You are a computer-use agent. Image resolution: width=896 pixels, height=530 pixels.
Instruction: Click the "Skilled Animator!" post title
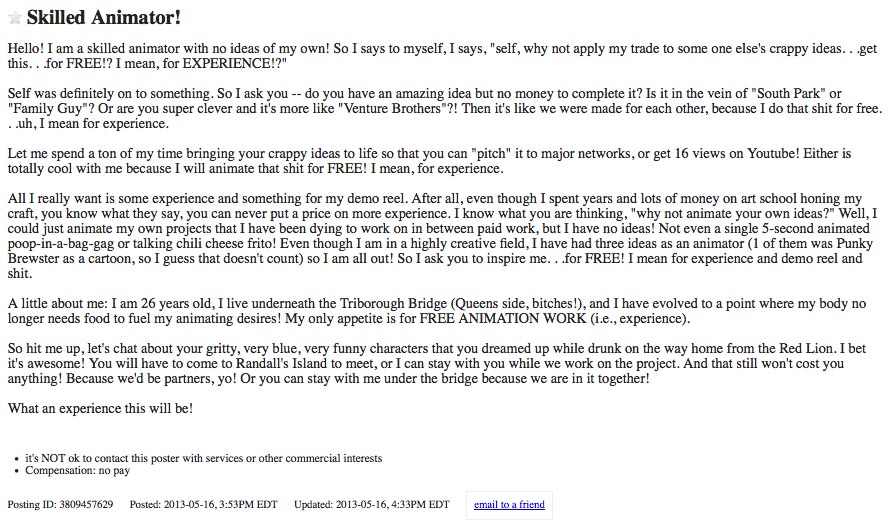click(104, 17)
